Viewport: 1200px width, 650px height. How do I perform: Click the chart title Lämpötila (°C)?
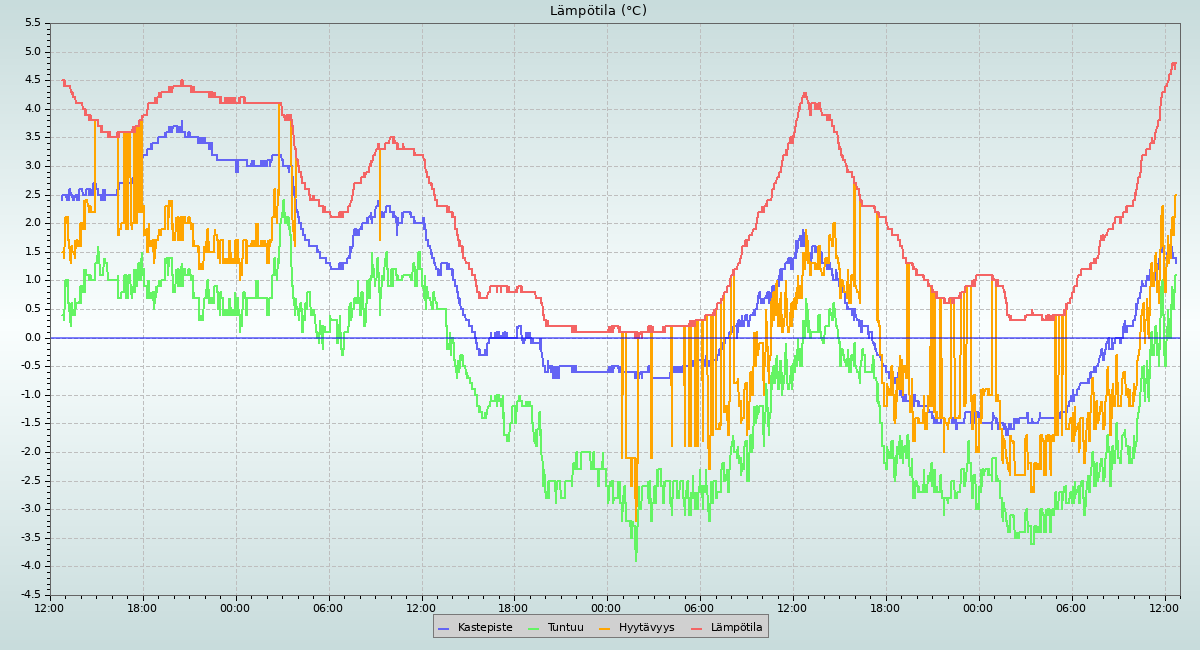pos(598,11)
